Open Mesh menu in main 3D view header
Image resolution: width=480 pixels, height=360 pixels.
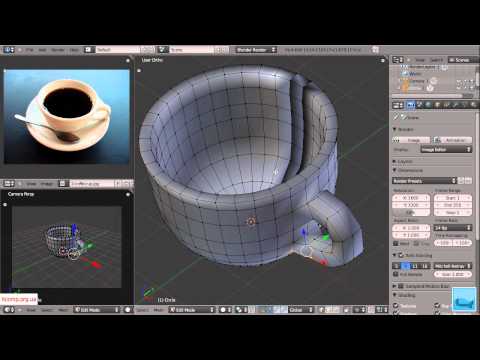tap(159, 310)
